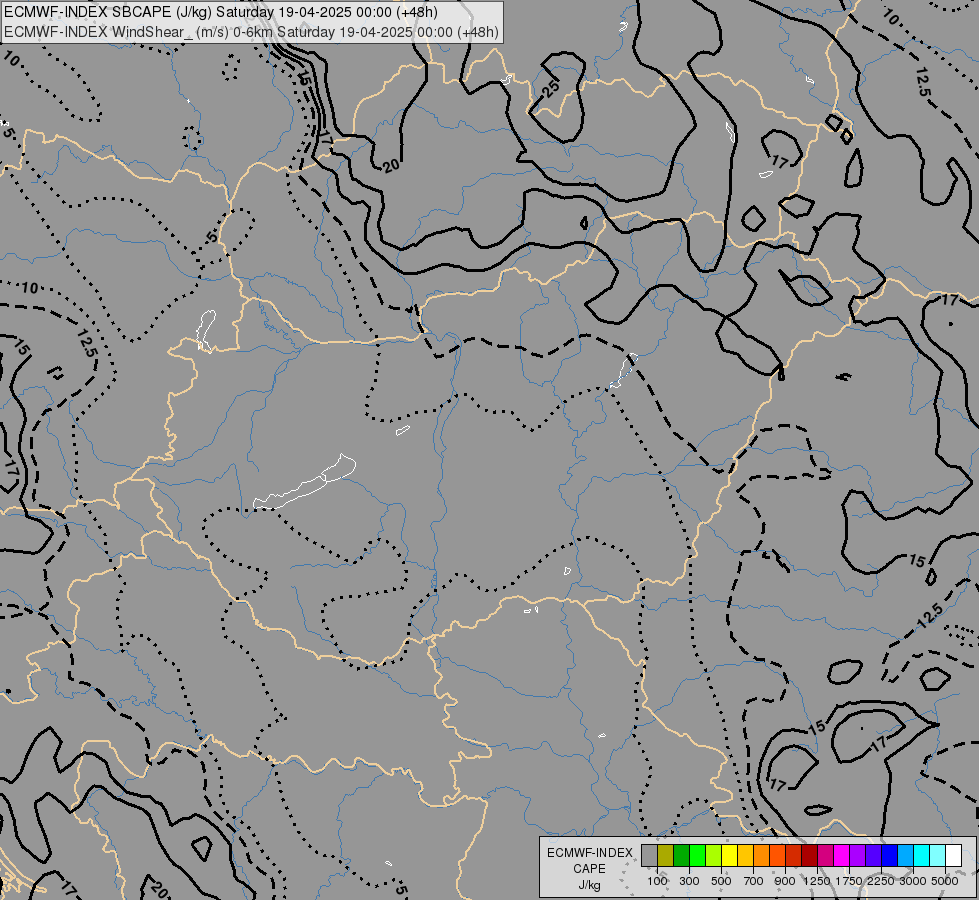Image resolution: width=979 pixels, height=900 pixels.
Task: Click the 'ECMWF-INDEX WindShear_ (m/s) 0-6km' title line
Action: [x=252, y=32]
